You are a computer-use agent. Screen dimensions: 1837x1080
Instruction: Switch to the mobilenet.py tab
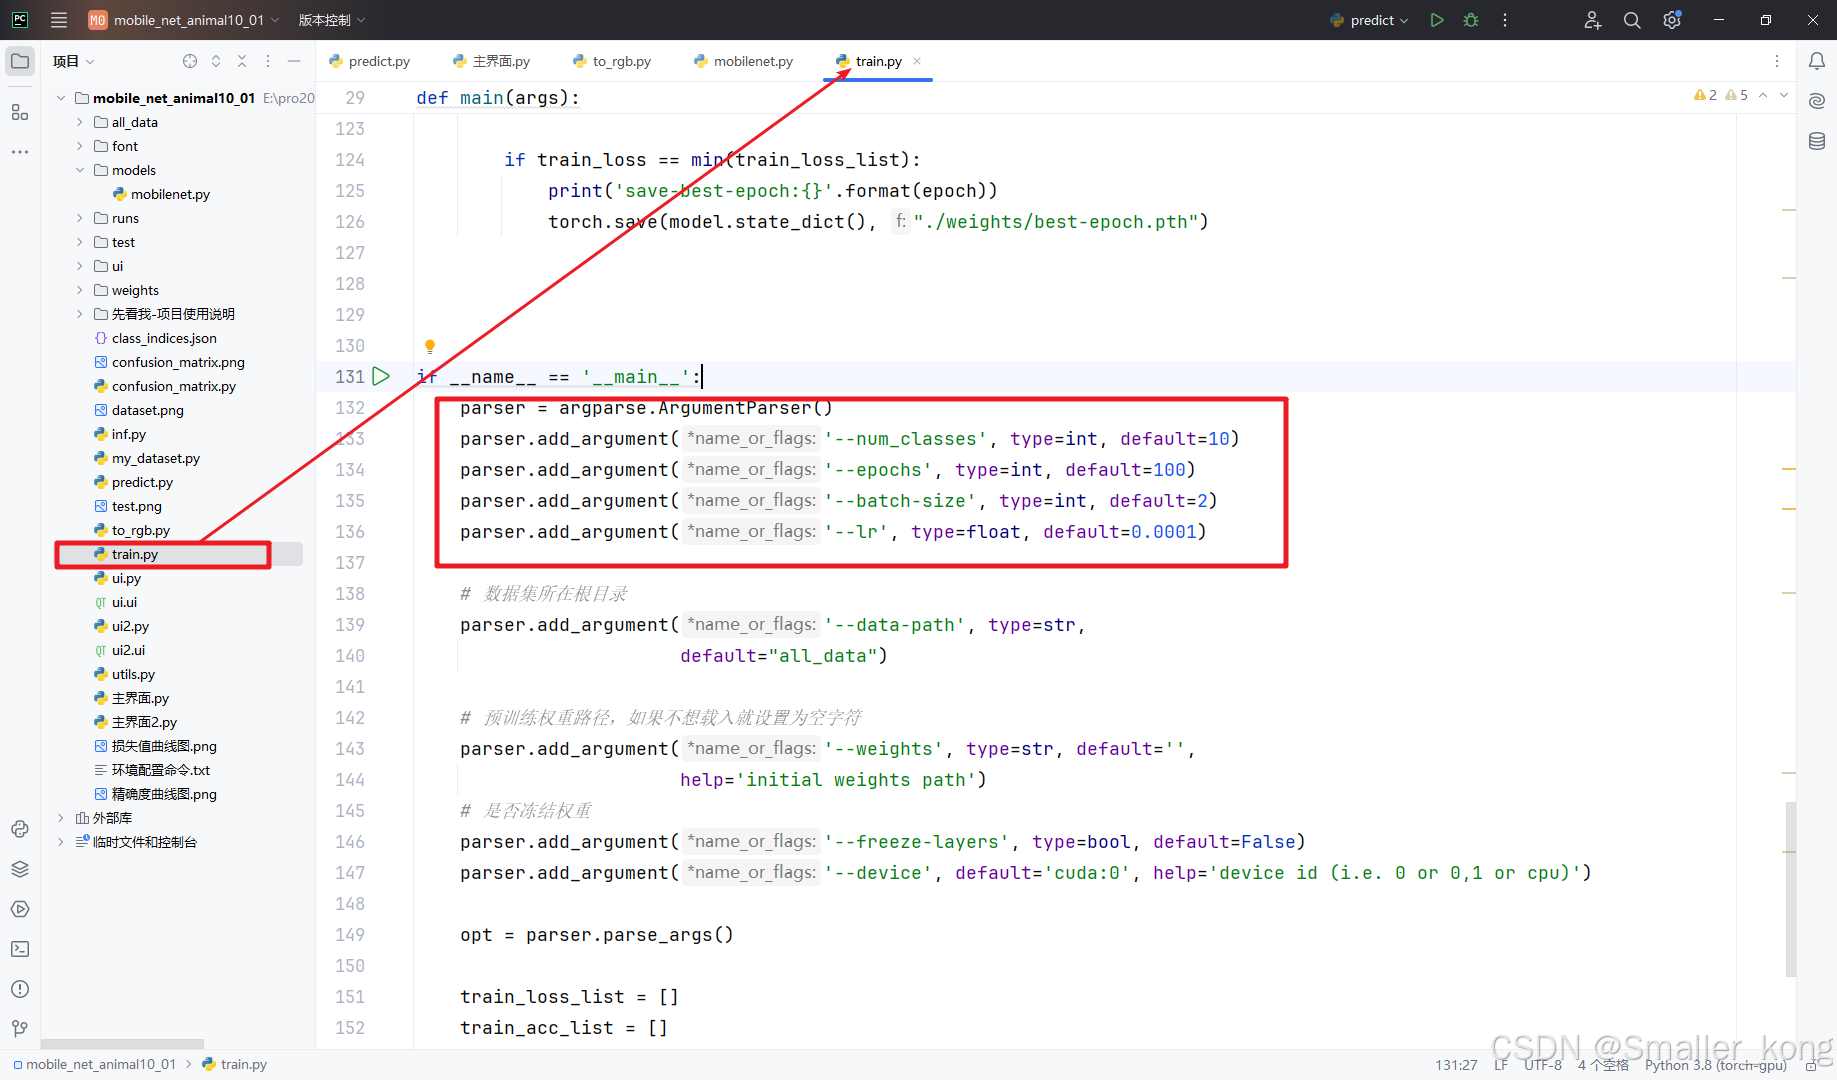pyautogui.click(x=743, y=61)
